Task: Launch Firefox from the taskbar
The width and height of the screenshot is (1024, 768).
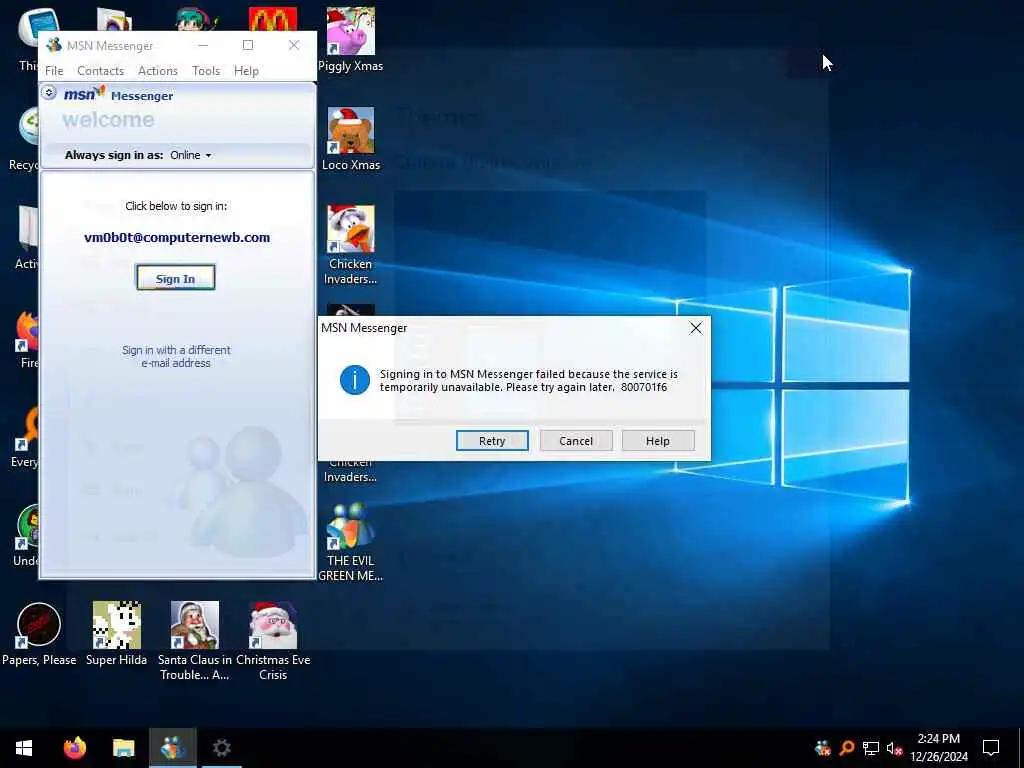Action: (74, 748)
